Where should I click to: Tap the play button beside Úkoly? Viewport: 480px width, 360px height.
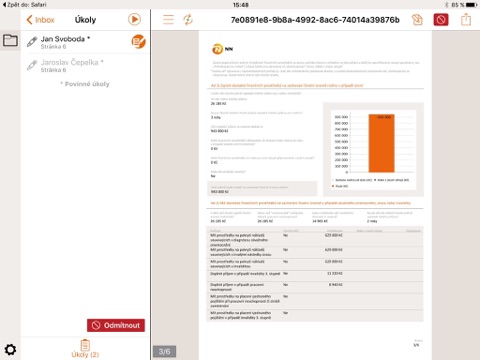point(134,19)
